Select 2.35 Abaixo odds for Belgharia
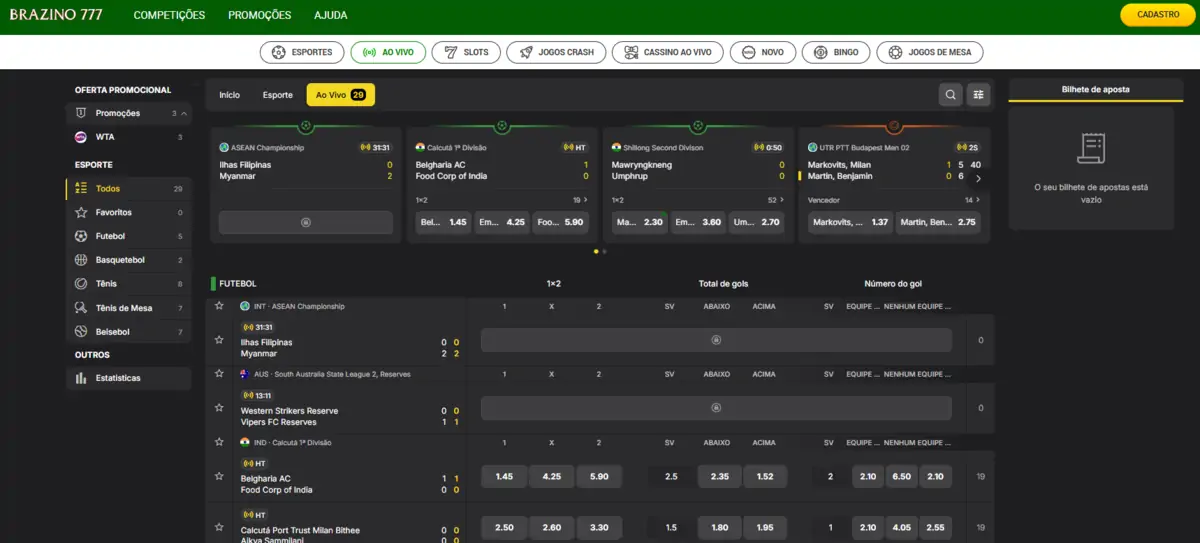The width and height of the screenshot is (1200, 543). pyautogui.click(x=719, y=477)
